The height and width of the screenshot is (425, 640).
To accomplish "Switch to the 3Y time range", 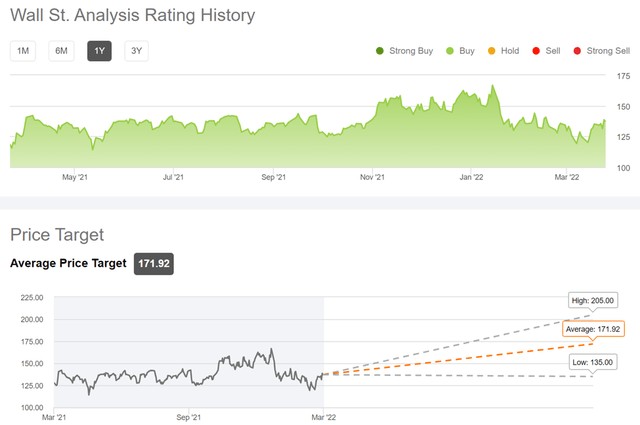I will click(136, 52).
